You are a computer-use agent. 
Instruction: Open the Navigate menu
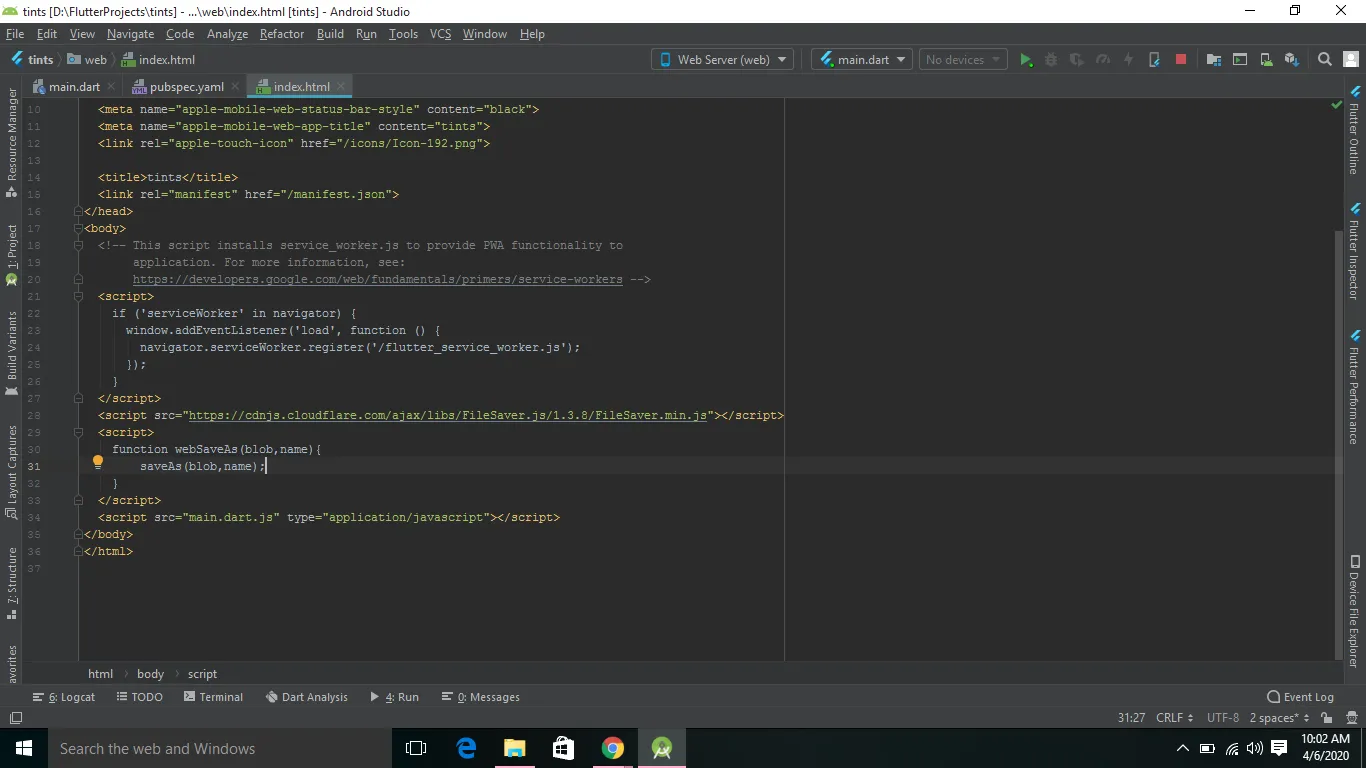(x=131, y=34)
